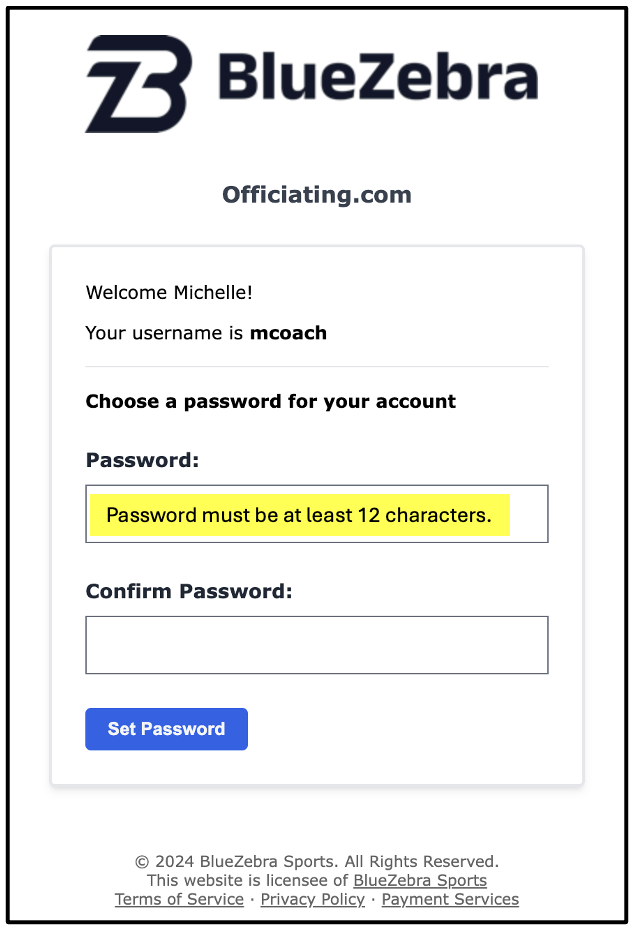Click the copyright notice text

pos(317,861)
